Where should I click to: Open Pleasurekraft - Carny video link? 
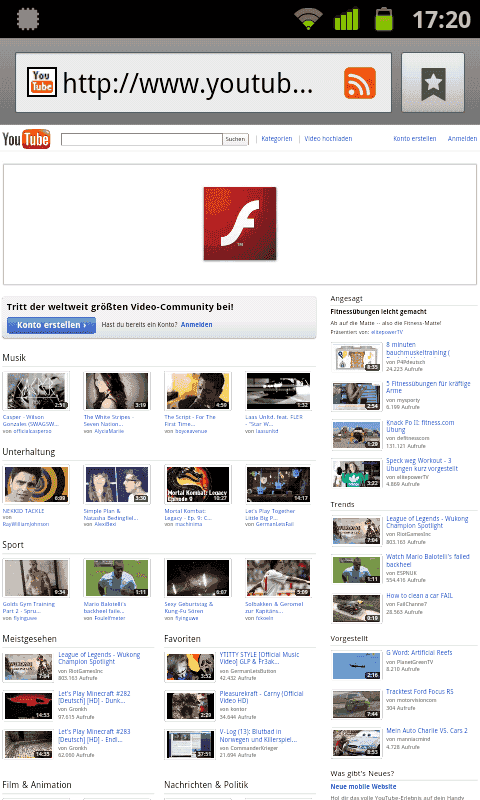(262, 697)
